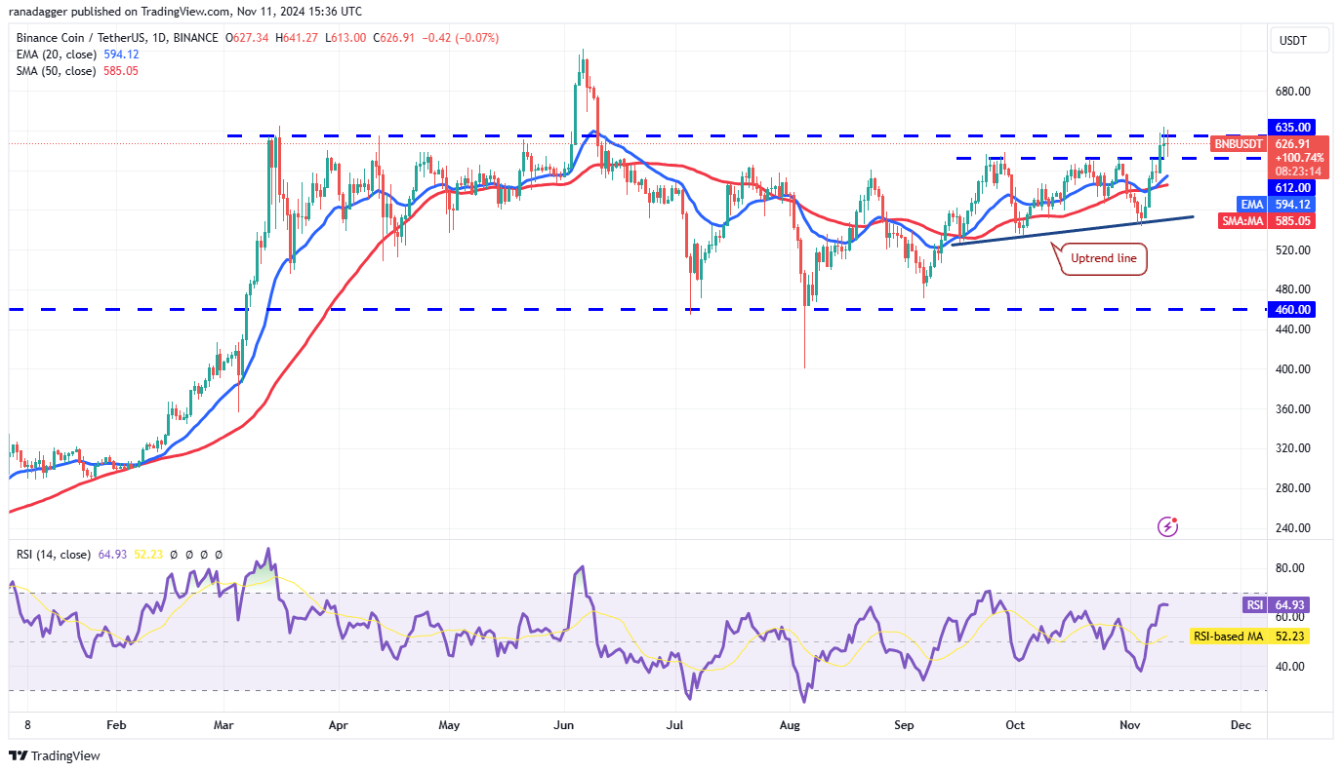Click the RSI (14, close) legend entry
The width and height of the screenshot is (1340, 768).
[x=53, y=554]
